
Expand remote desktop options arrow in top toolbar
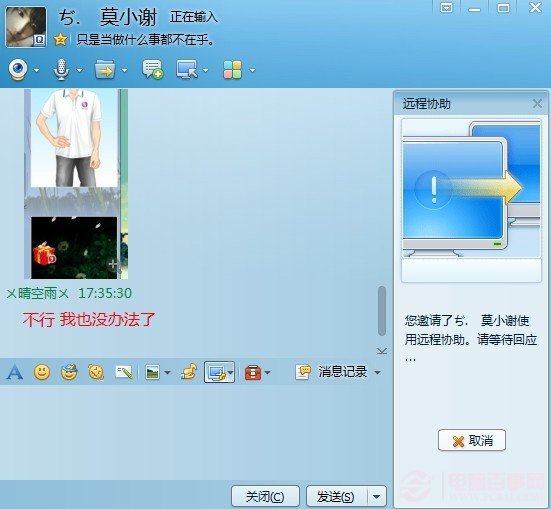[205, 70]
